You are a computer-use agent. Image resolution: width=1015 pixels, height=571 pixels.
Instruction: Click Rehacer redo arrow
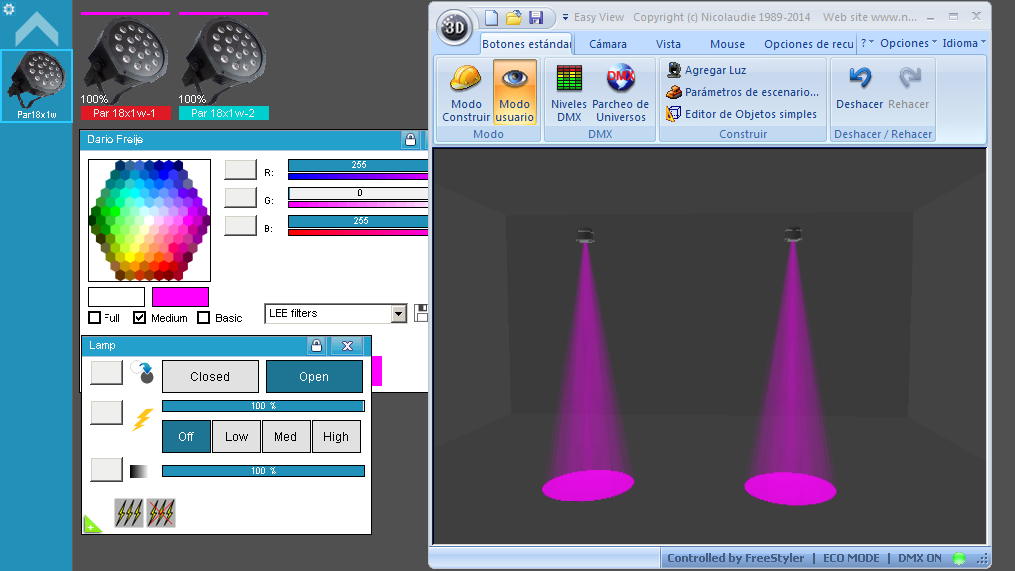pos(909,87)
